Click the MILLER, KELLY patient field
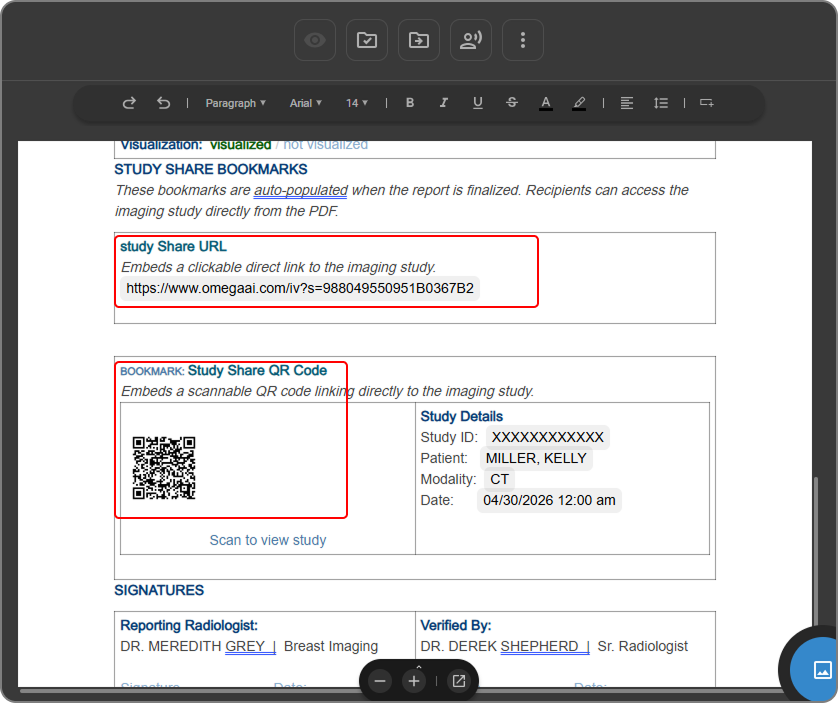Viewport: 838px width, 703px height. point(536,458)
